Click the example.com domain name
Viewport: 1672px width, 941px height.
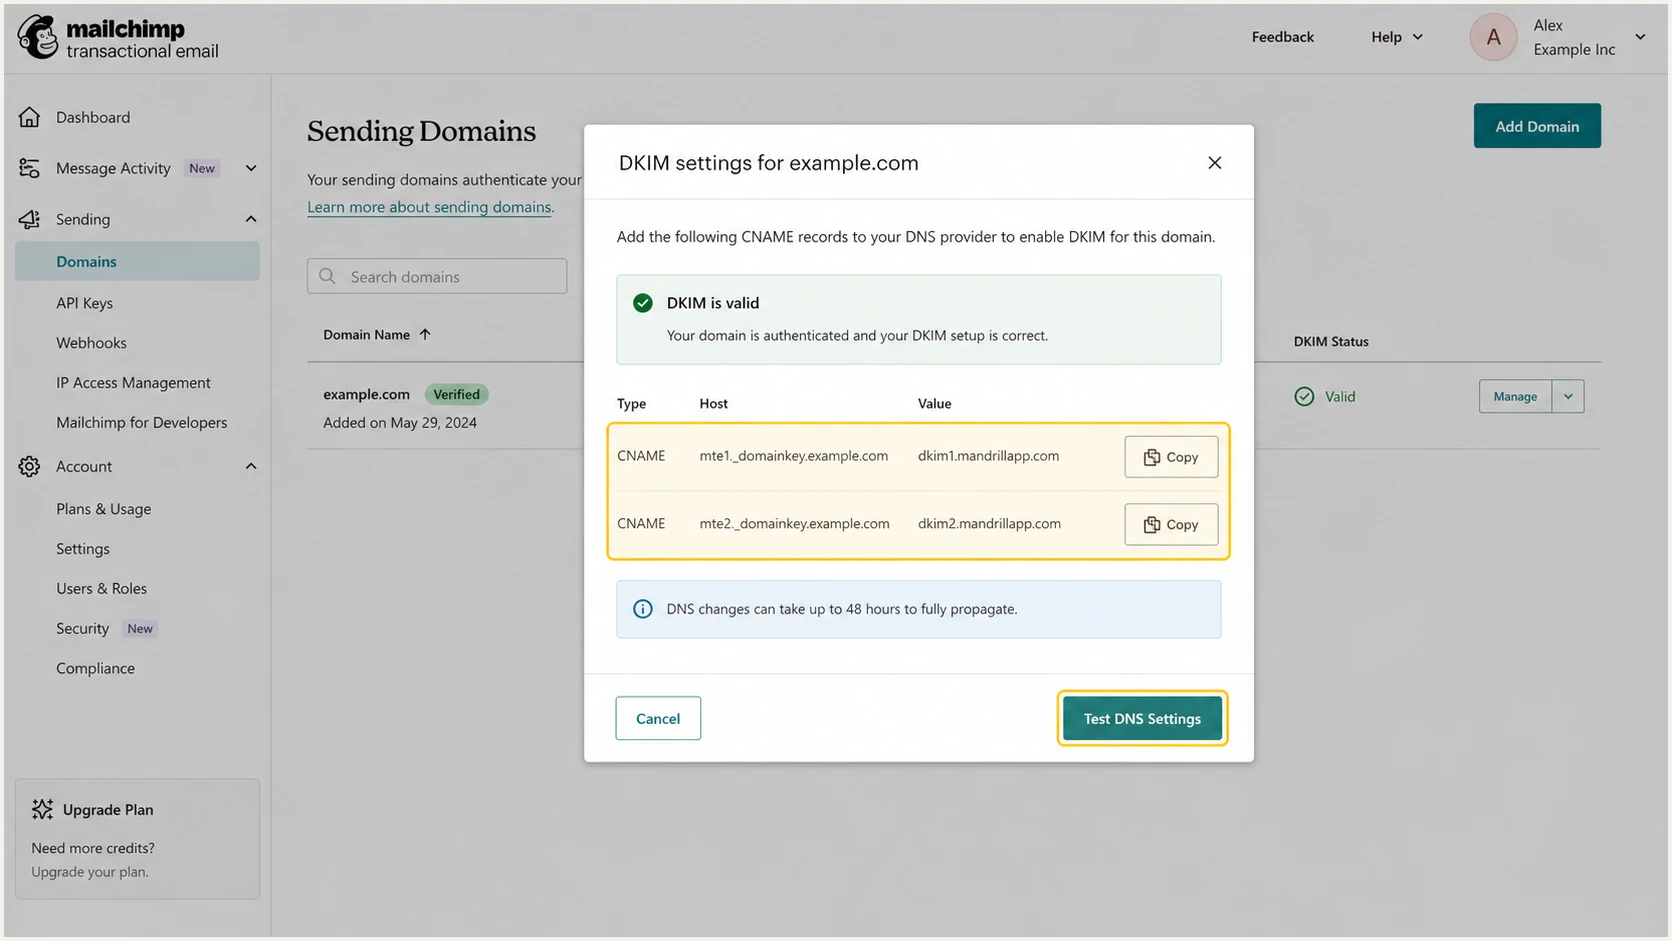coord(366,394)
